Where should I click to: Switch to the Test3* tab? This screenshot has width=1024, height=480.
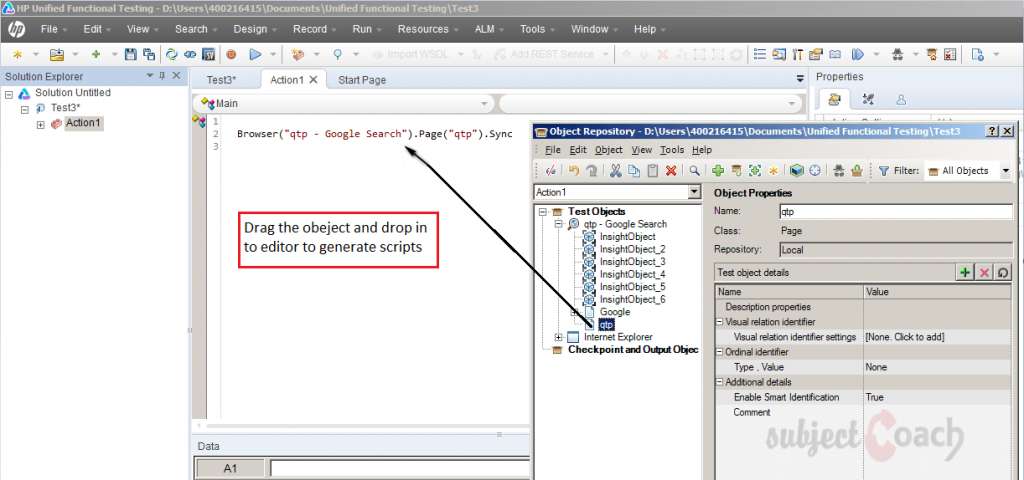point(221,80)
